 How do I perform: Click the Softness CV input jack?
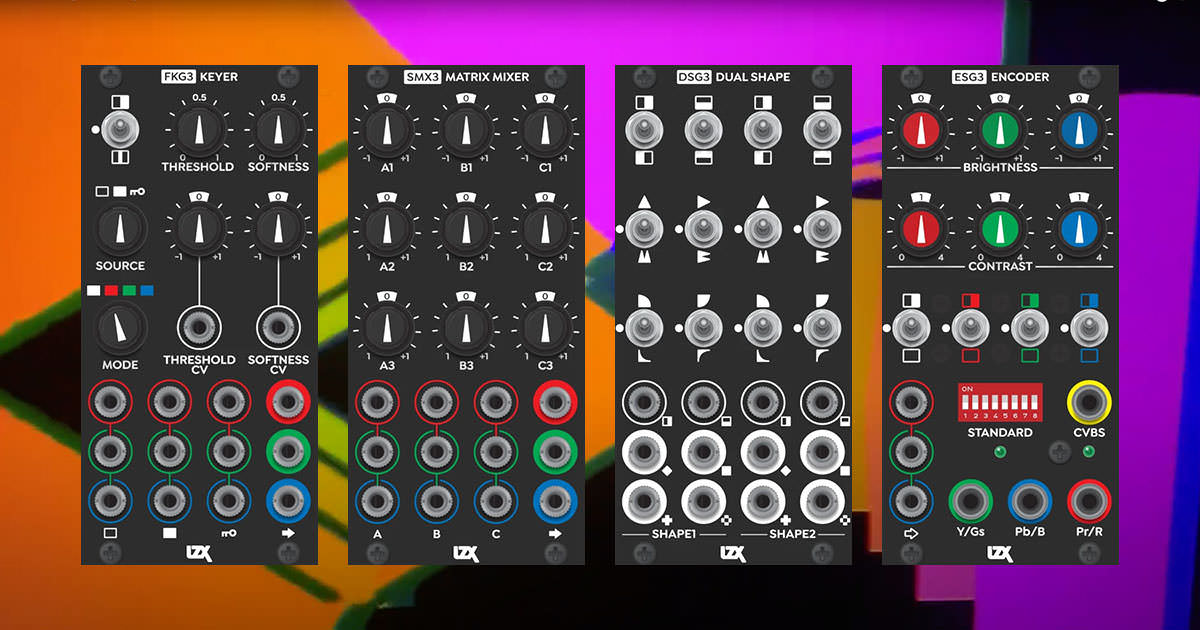(x=278, y=328)
